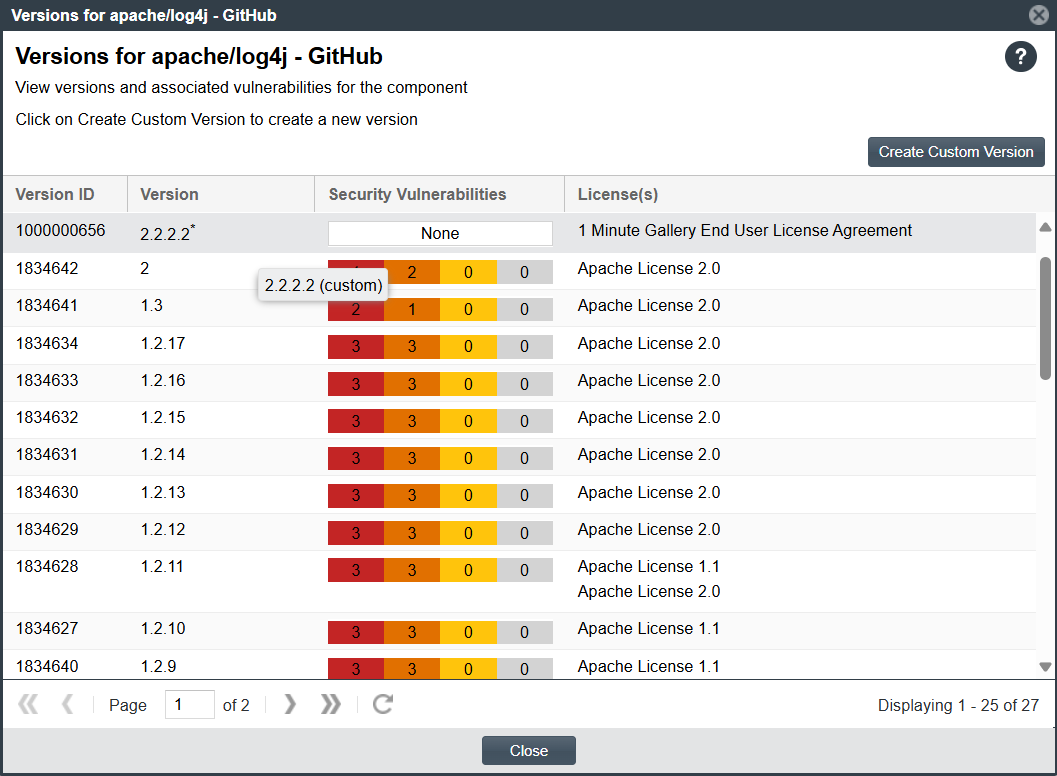Click red critical count for version 1.2.17
Viewport: 1057px width, 776px height.
pos(356,347)
